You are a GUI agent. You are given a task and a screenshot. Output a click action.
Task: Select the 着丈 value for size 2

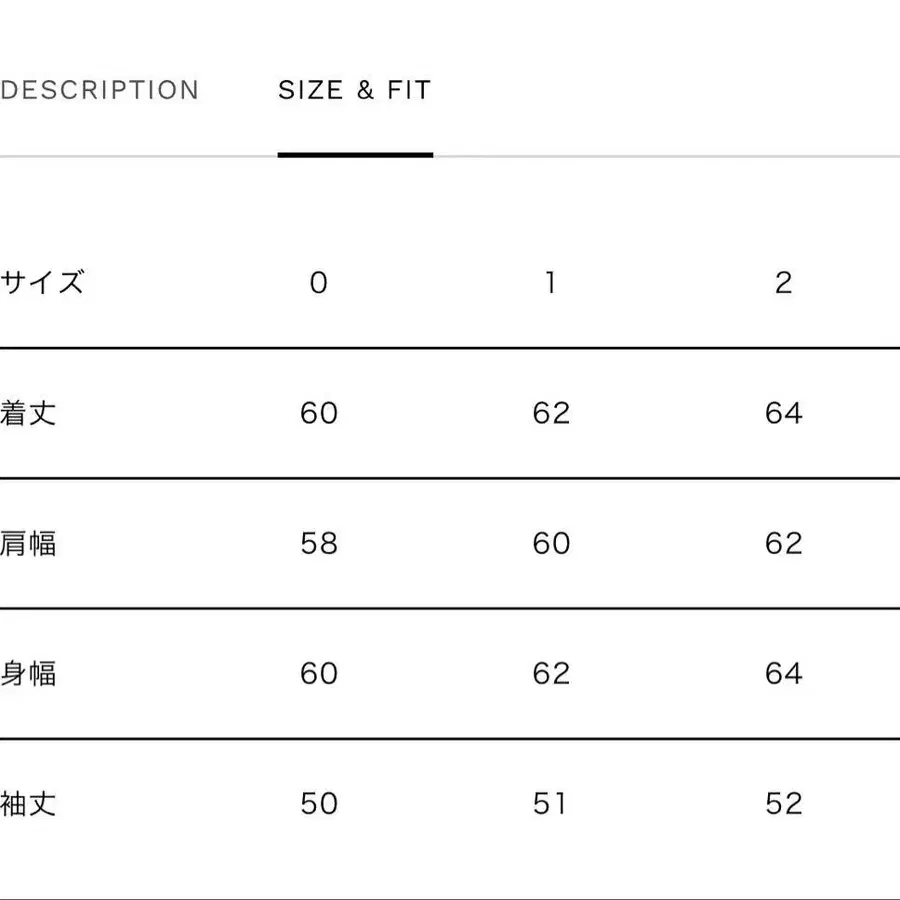(x=783, y=413)
